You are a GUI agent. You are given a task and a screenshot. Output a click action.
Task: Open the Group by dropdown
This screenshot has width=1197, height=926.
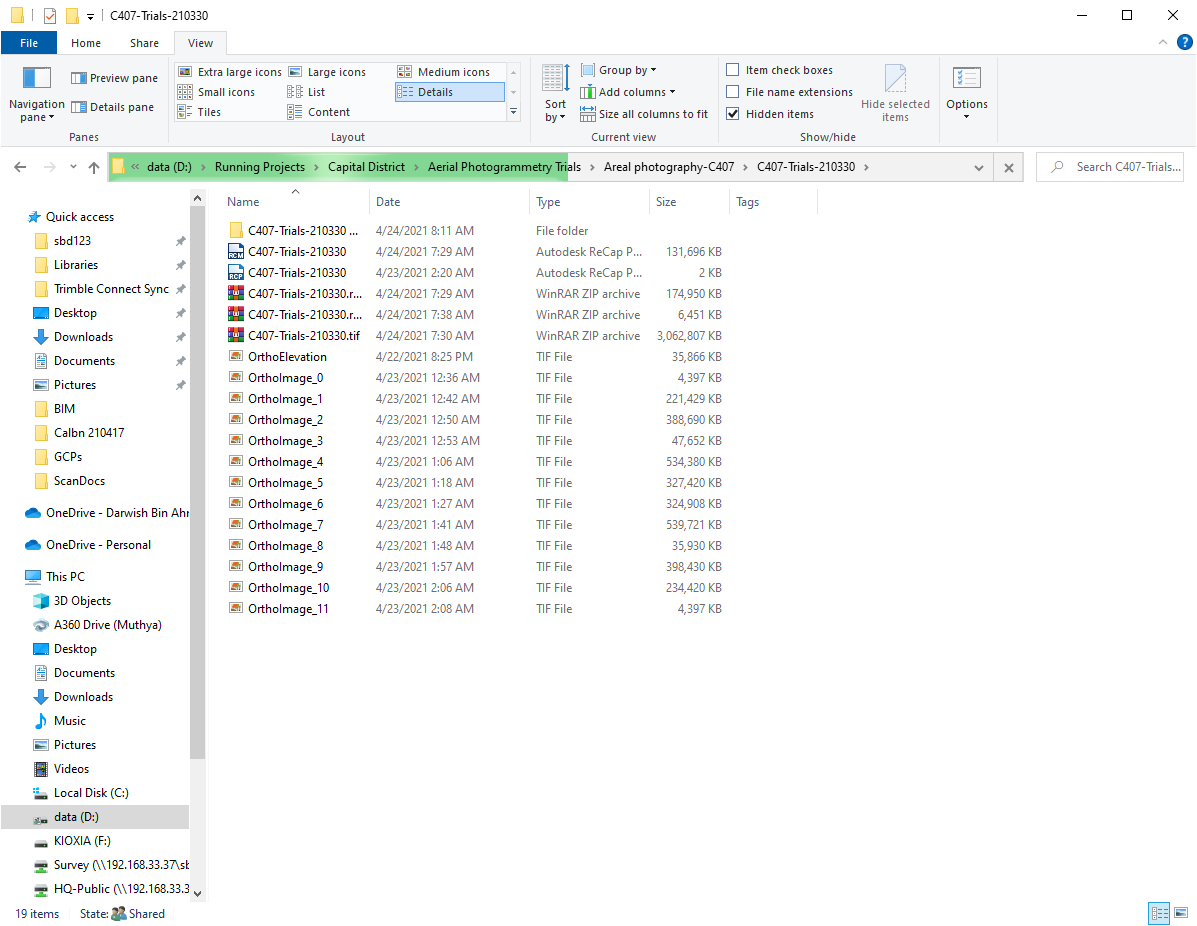[x=618, y=69]
